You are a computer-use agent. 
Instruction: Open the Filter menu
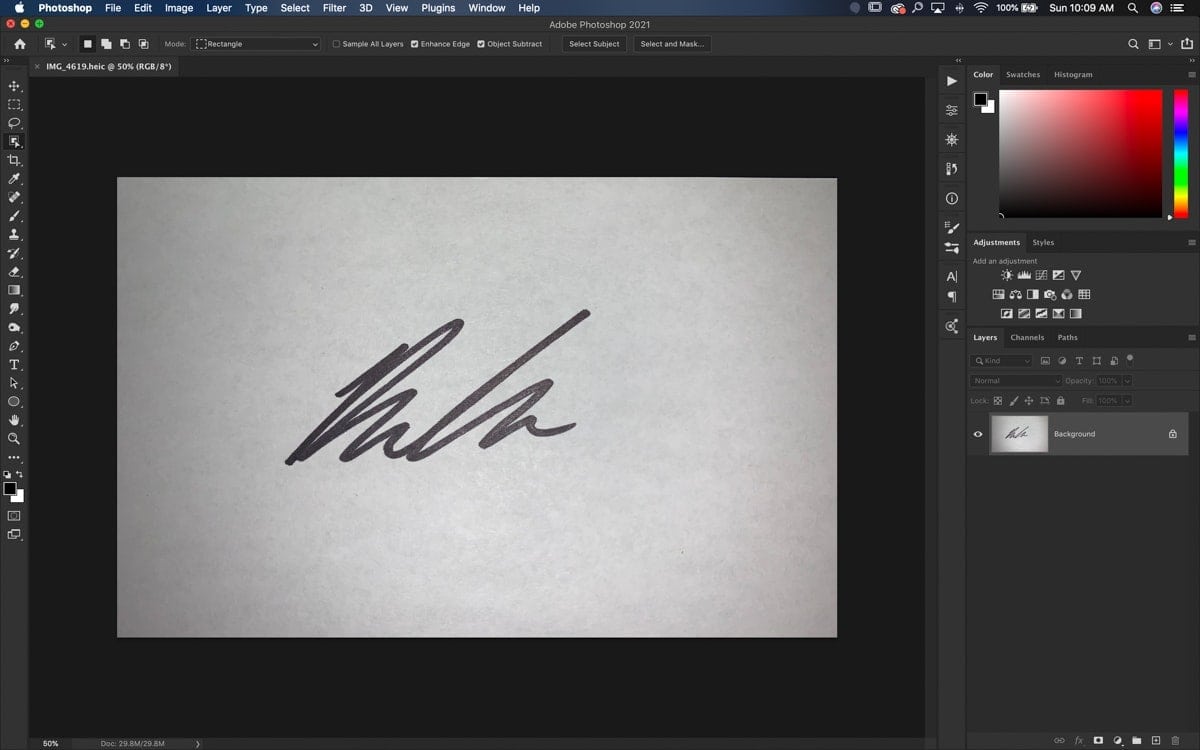(334, 8)
